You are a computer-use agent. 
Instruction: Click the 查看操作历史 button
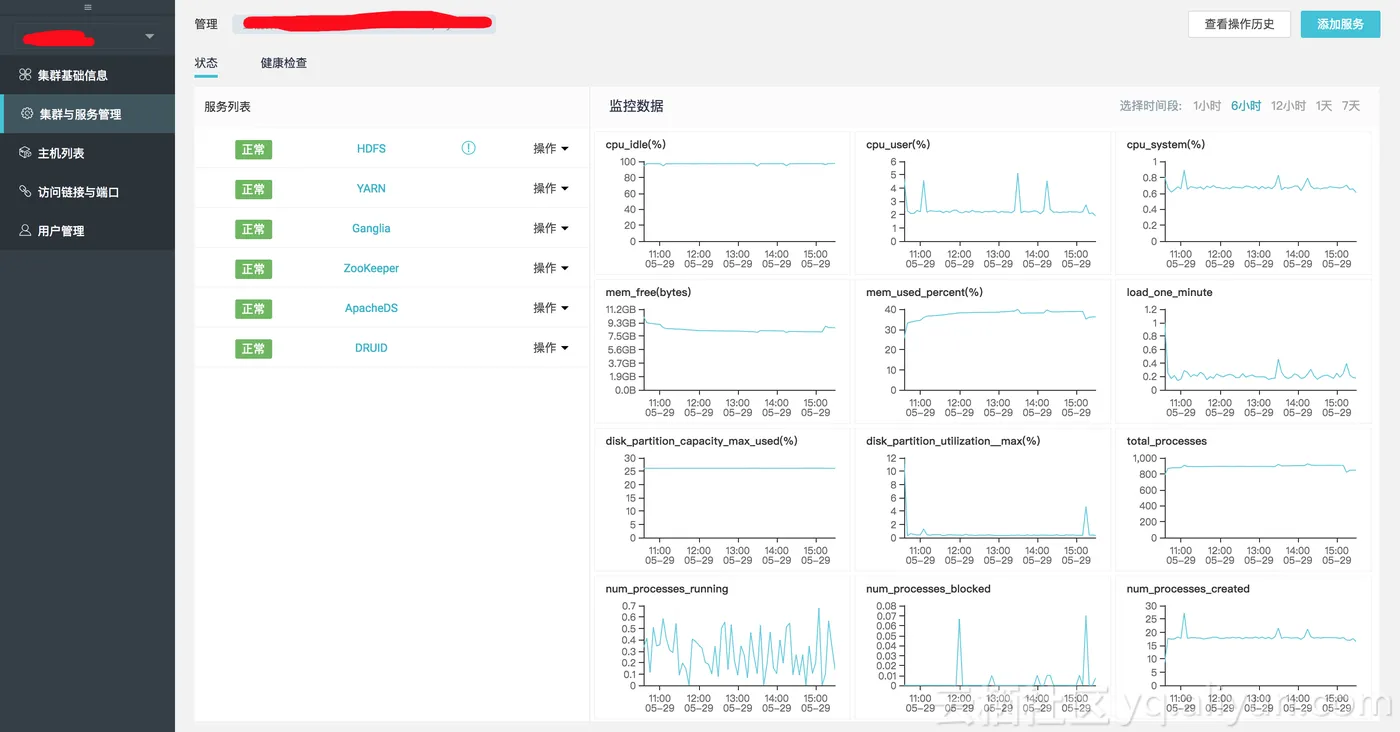[x=1239, y=24]
